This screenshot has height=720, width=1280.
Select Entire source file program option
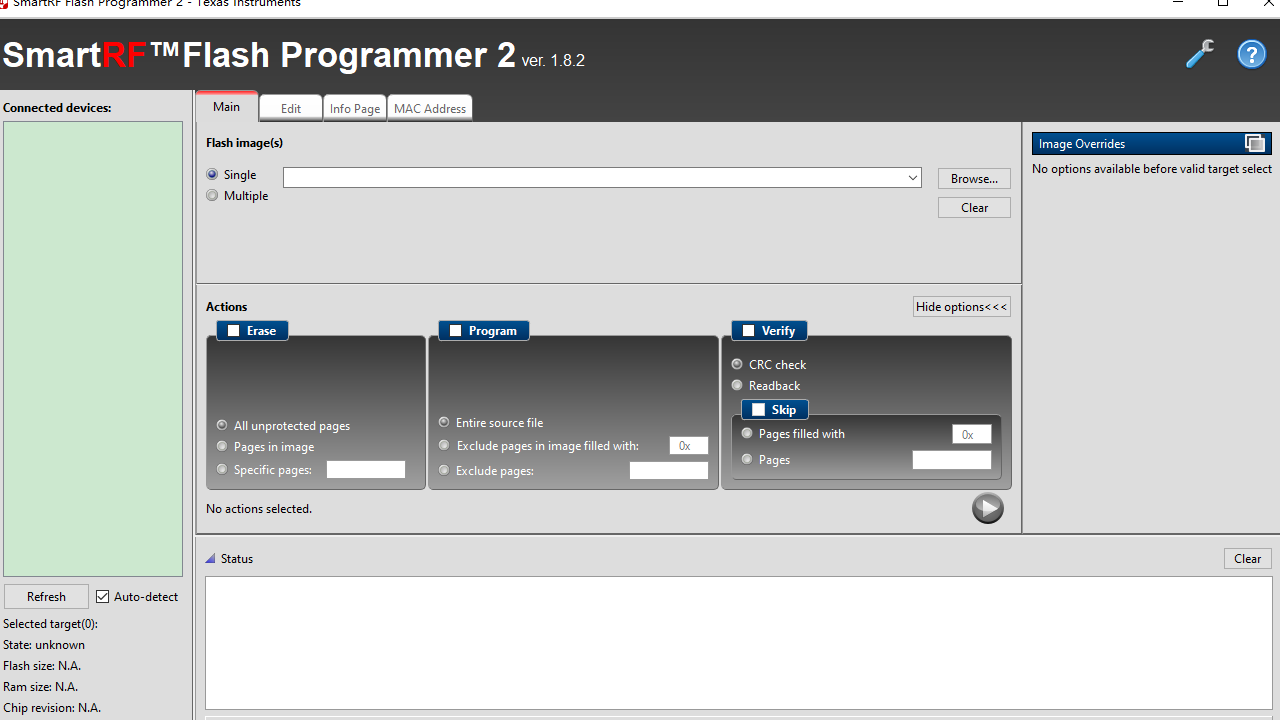pos(444,422)
